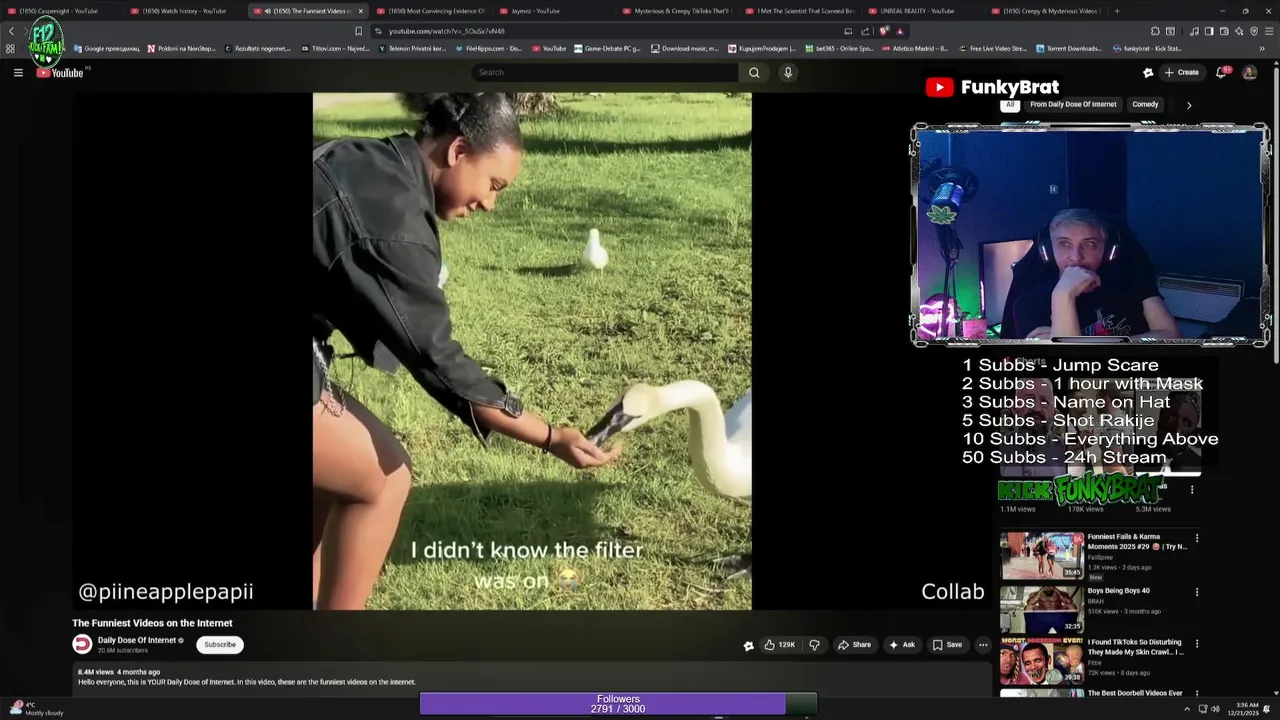Click the remix icon left of Like
Image resolution: width=1280 pixels, height=720 pixels.
[748, 645]
